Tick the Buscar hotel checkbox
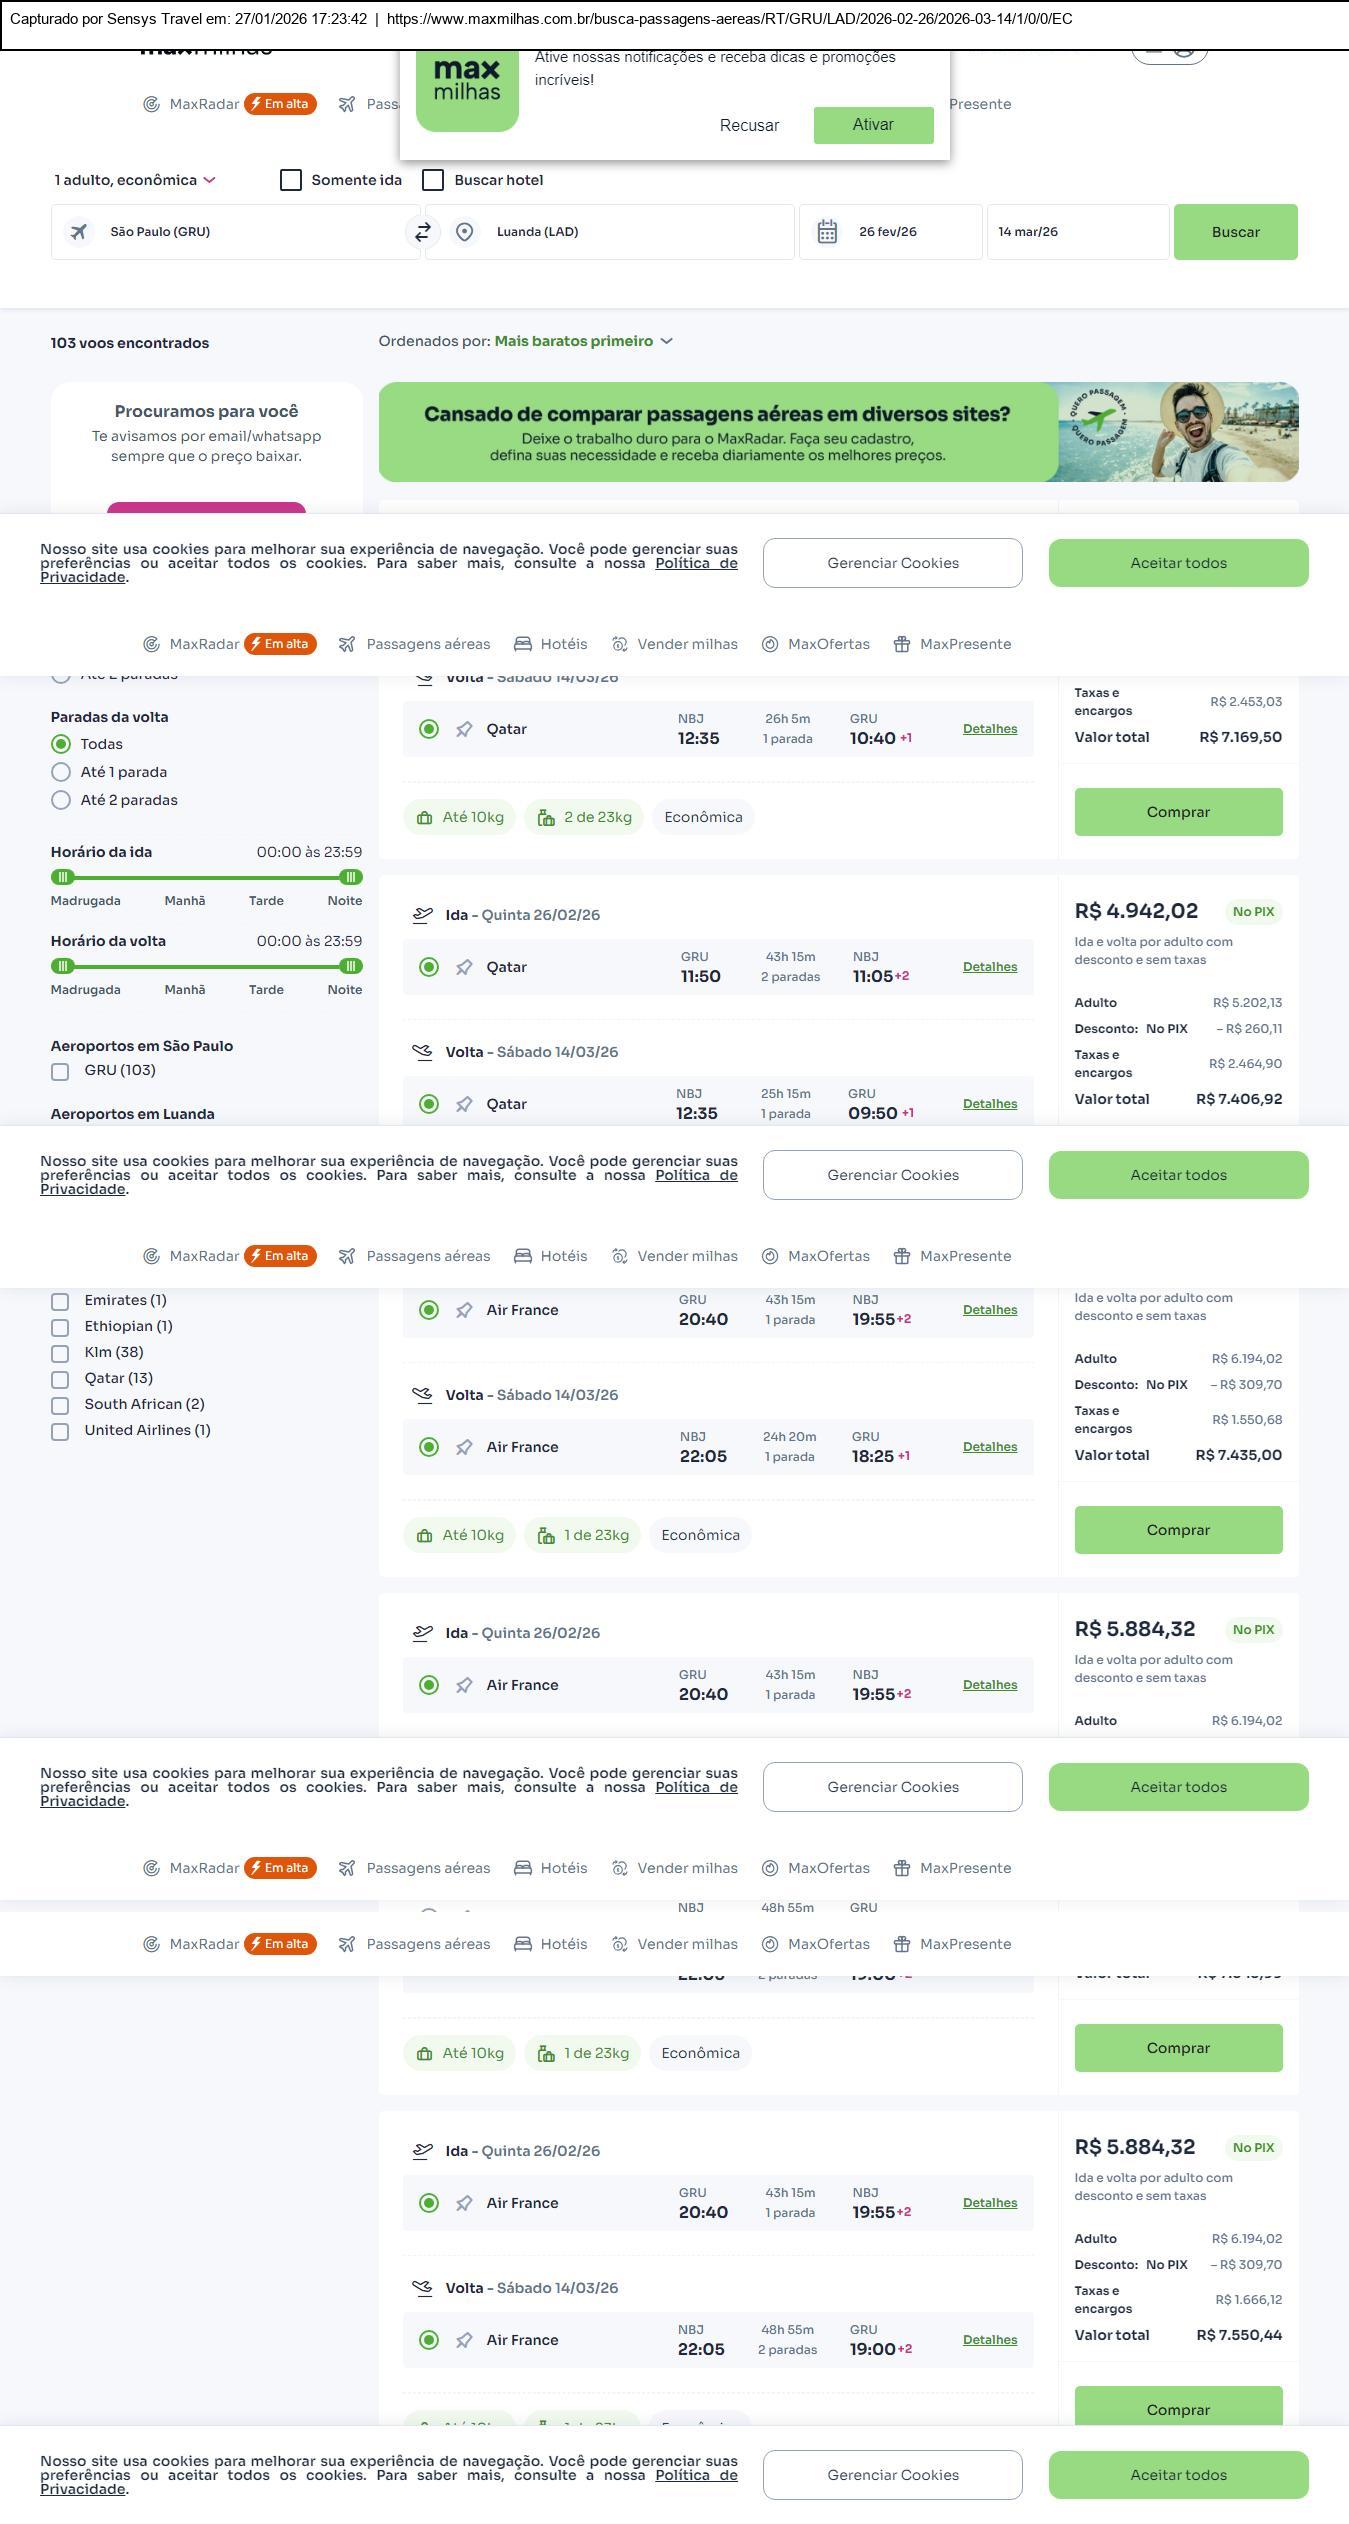Image resolution: width=1349 pixels, height=2524 pixels. pos(433,180)
